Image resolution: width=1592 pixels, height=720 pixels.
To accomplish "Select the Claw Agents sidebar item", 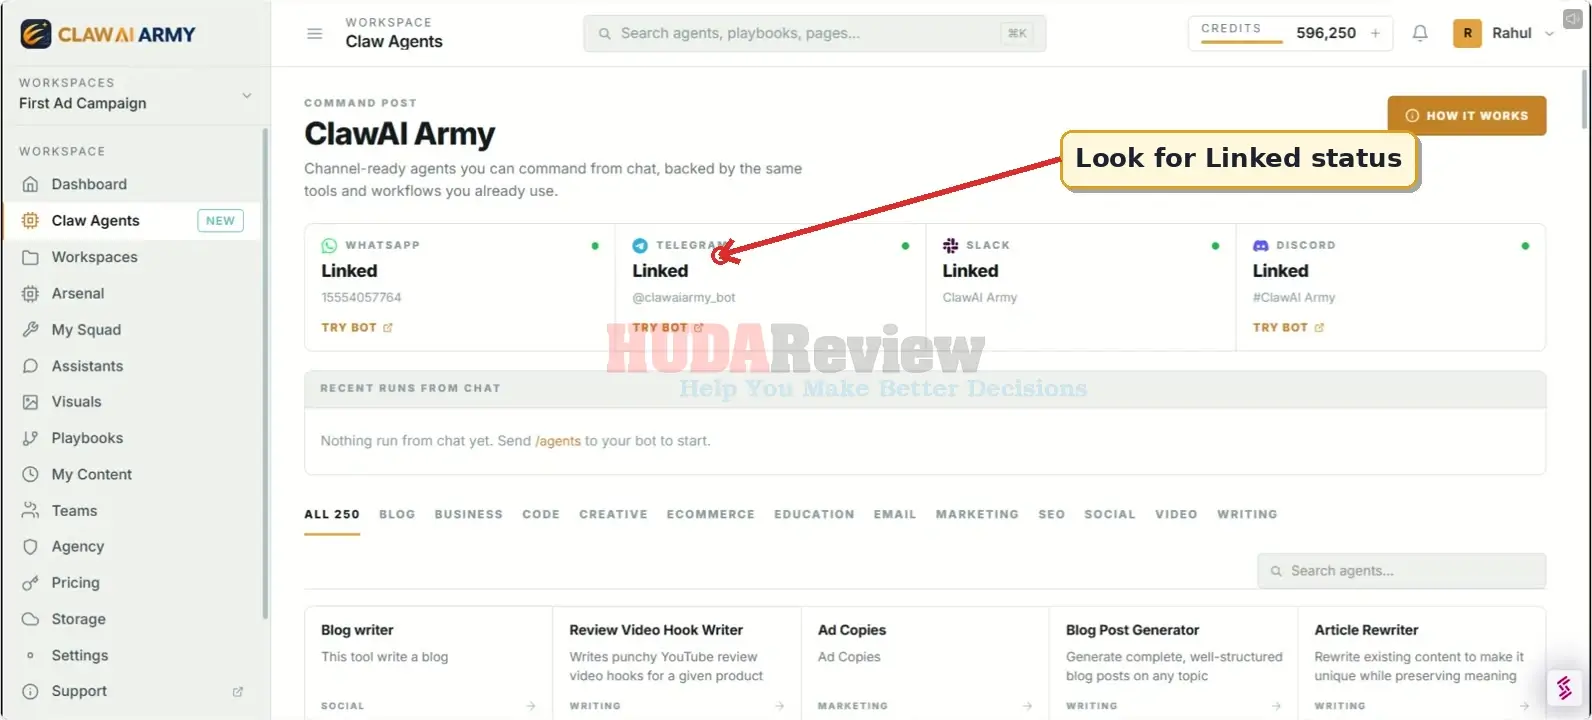I will pyautogui.click(x=131, y=221).
